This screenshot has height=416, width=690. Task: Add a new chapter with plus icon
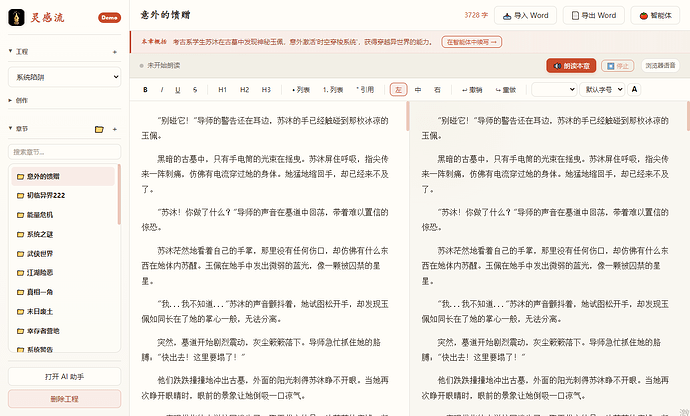pos(115,129)
